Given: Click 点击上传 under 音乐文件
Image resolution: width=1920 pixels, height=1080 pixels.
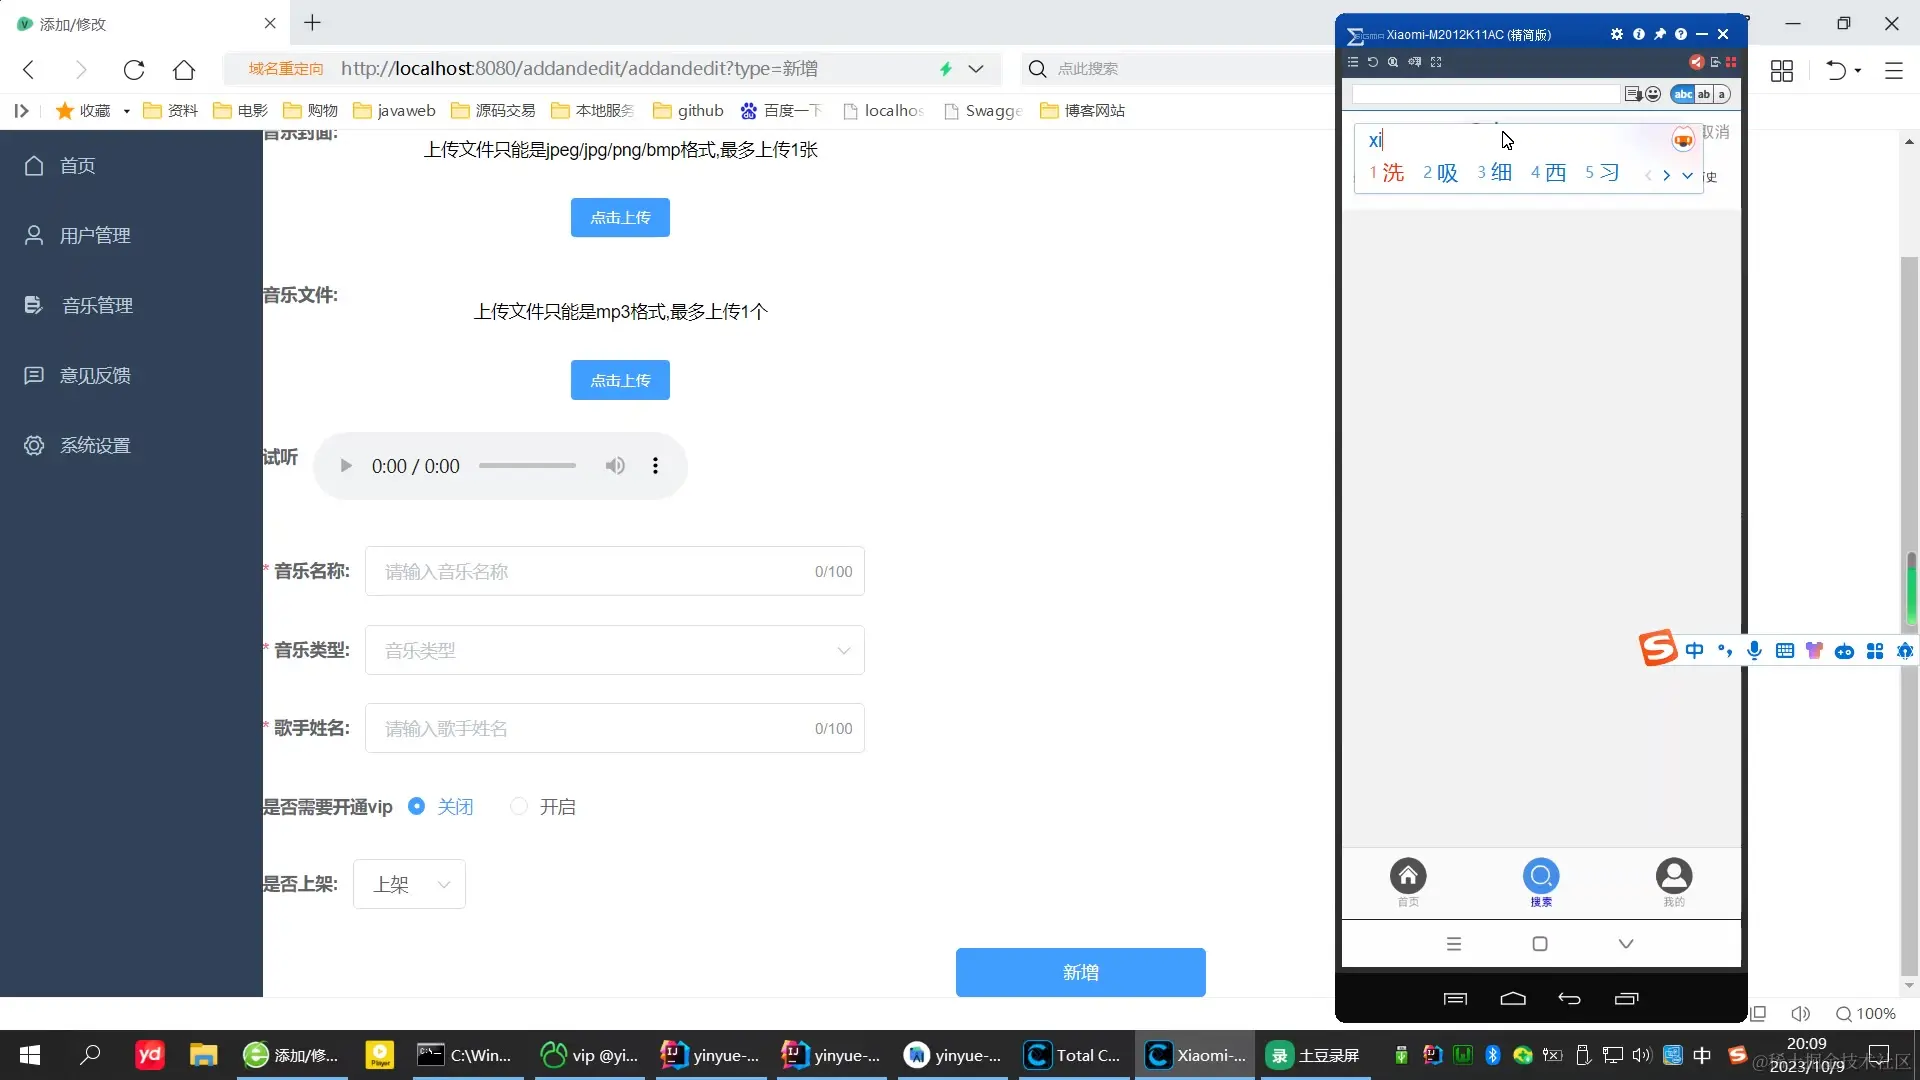Looking at the screenshot, I should click(x=620, y=380).
